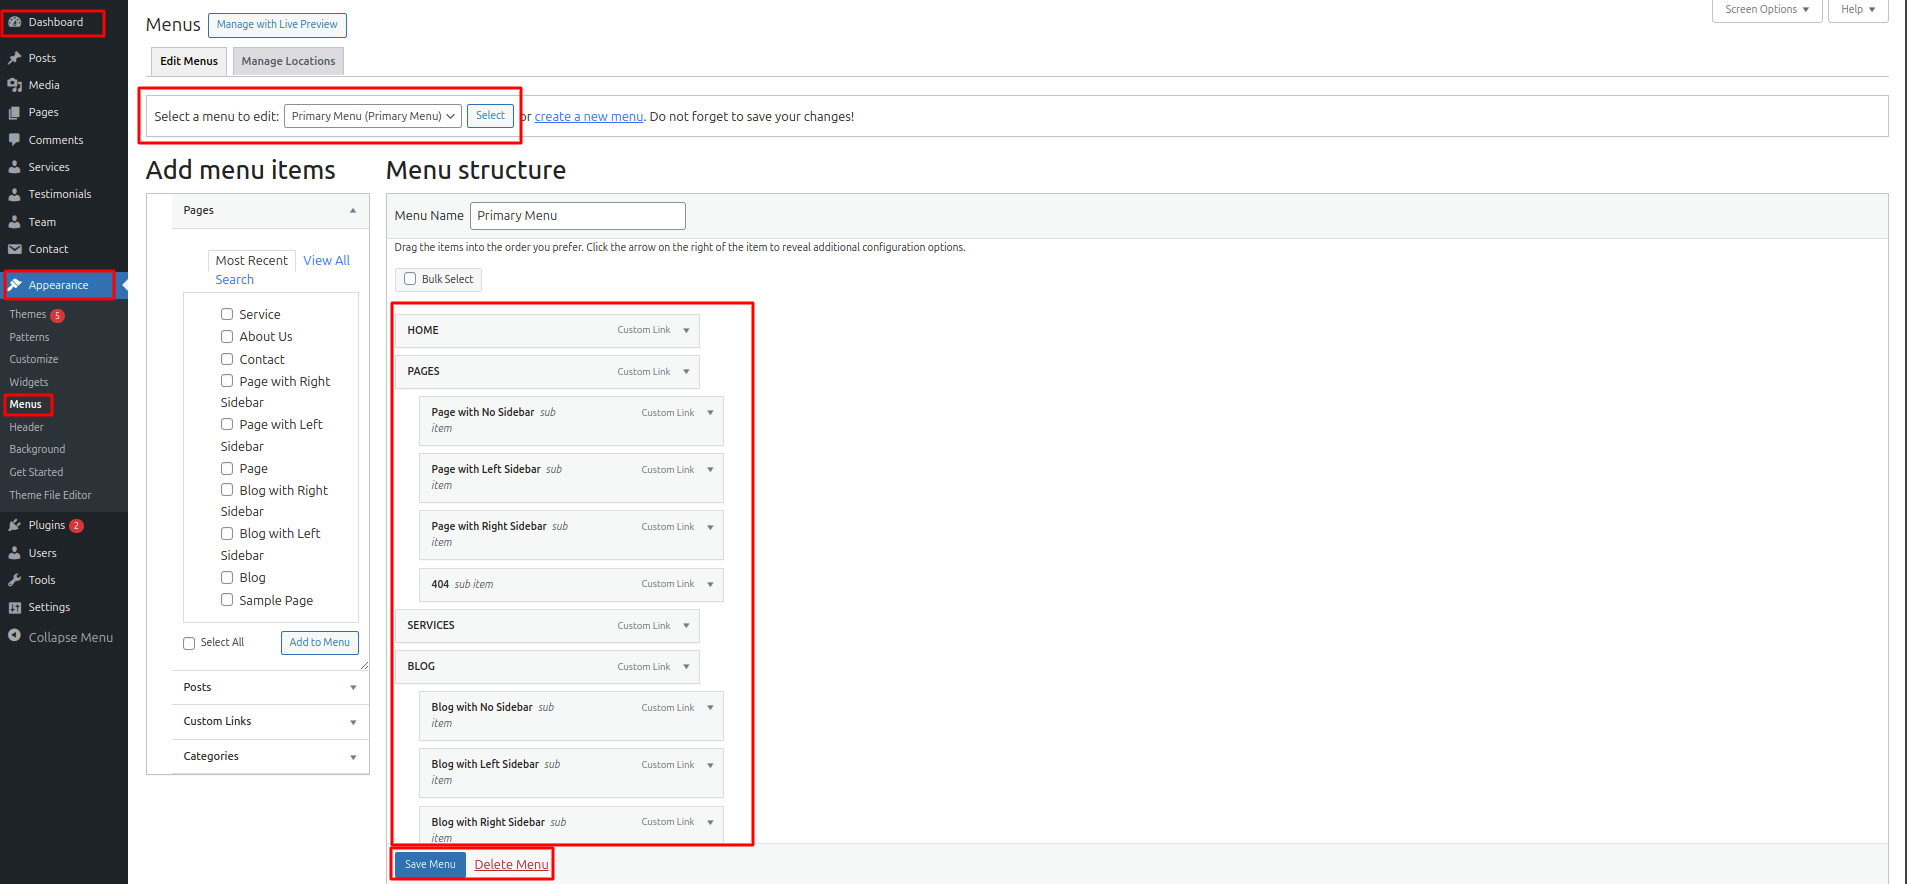Click the Dashboard gauge icon
Image resolution: width=1907 pixels, height=884 pixels.
click(x=15, y=22)
